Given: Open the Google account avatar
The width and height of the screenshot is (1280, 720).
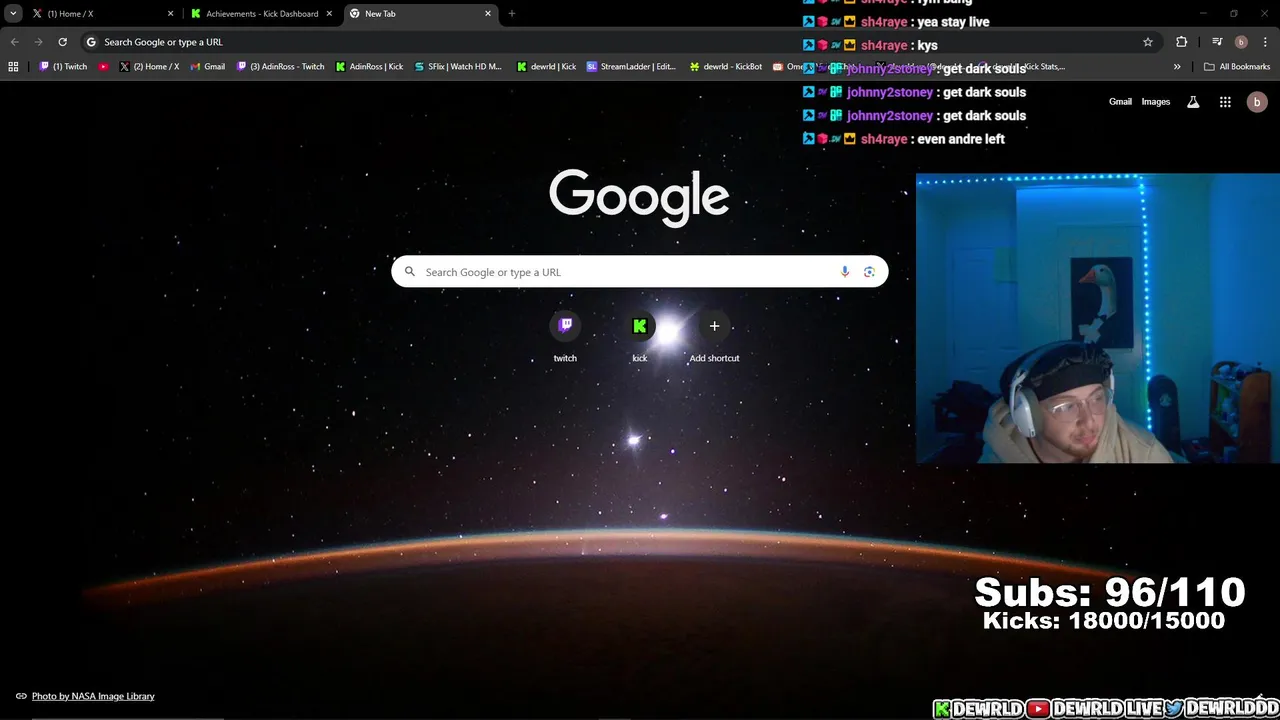Looking at the screenshot, I should coord(1257,102).
